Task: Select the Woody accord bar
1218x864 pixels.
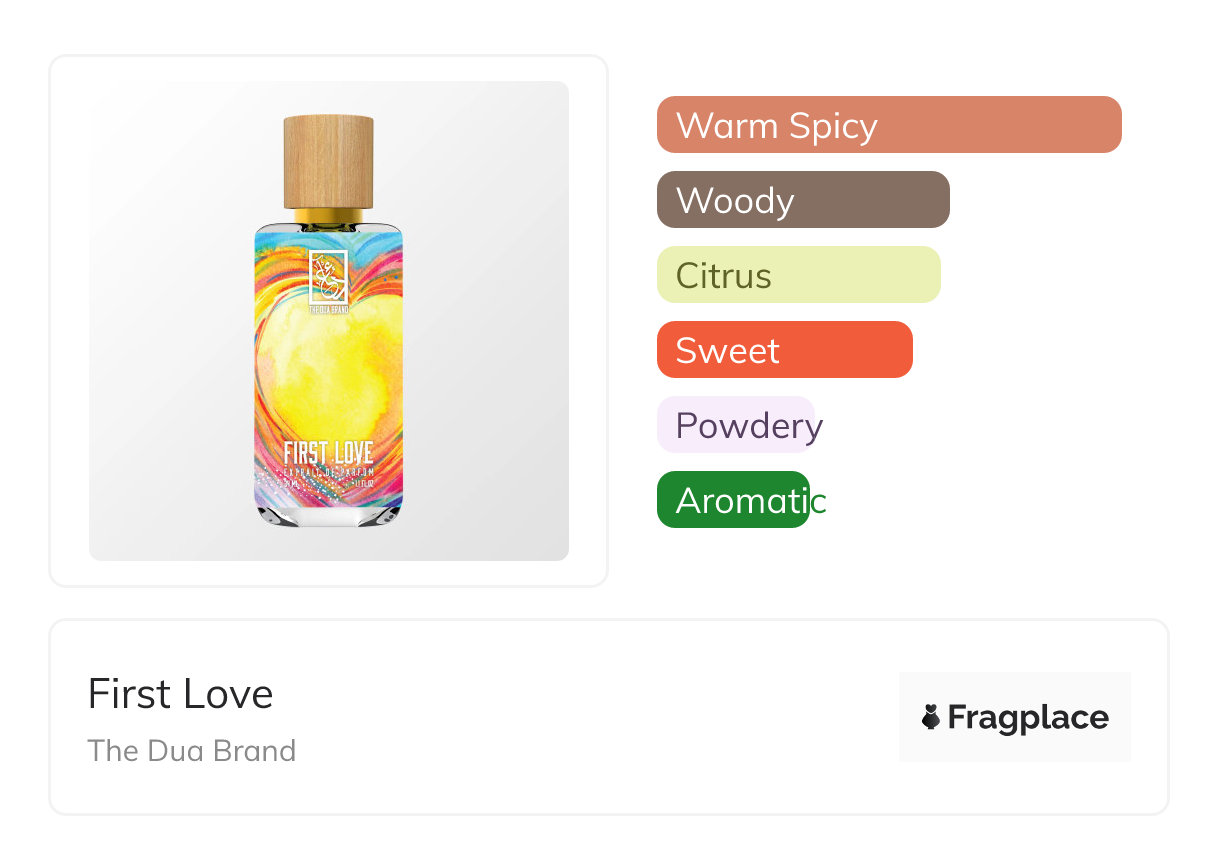Action: [802, 200]
